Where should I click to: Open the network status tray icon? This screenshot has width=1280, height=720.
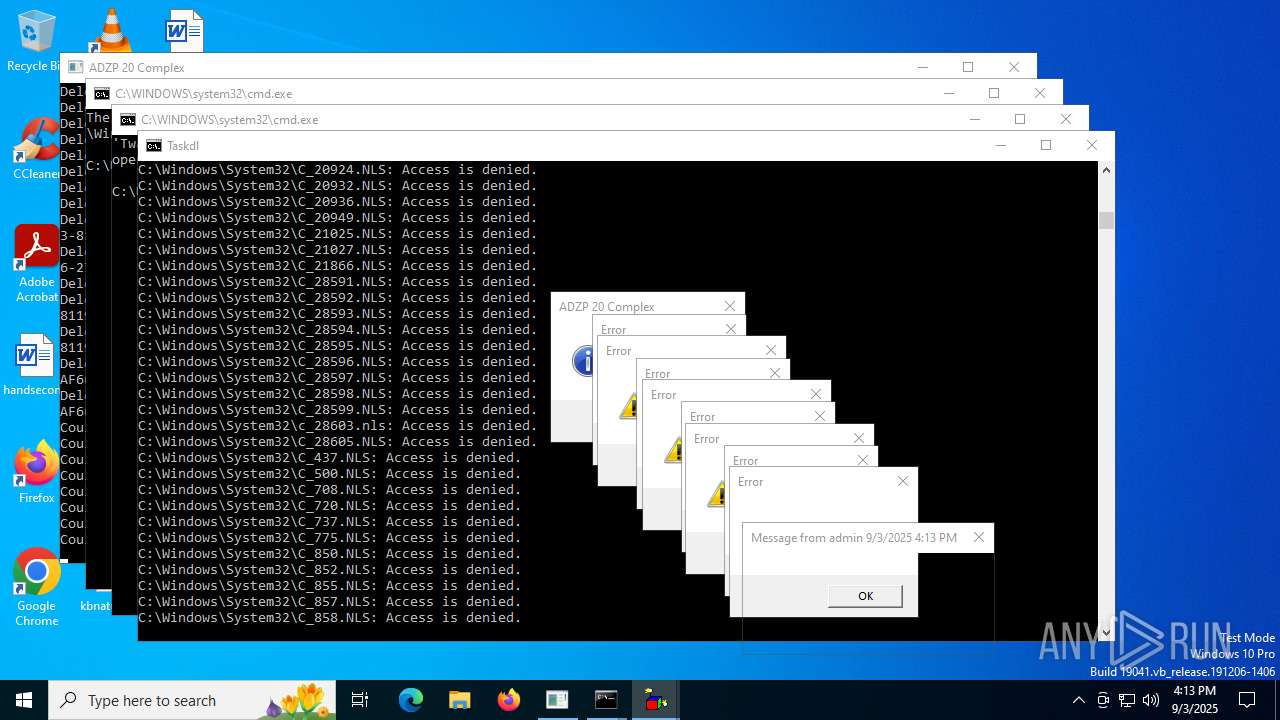[1127, 700]
